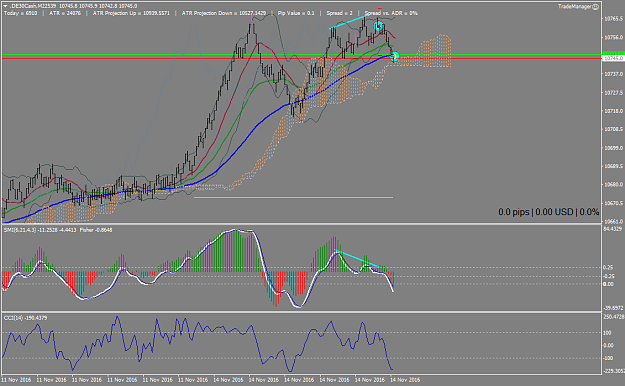Viewport: 625px width, 386px height.
Task: Click the green price tag on the price scale
Action: [x=613, y=53]
